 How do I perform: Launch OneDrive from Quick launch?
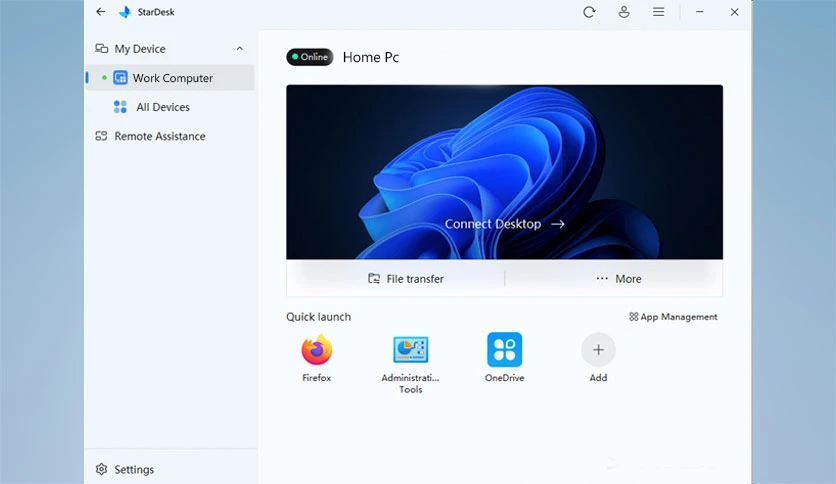[x=504, y=358]
